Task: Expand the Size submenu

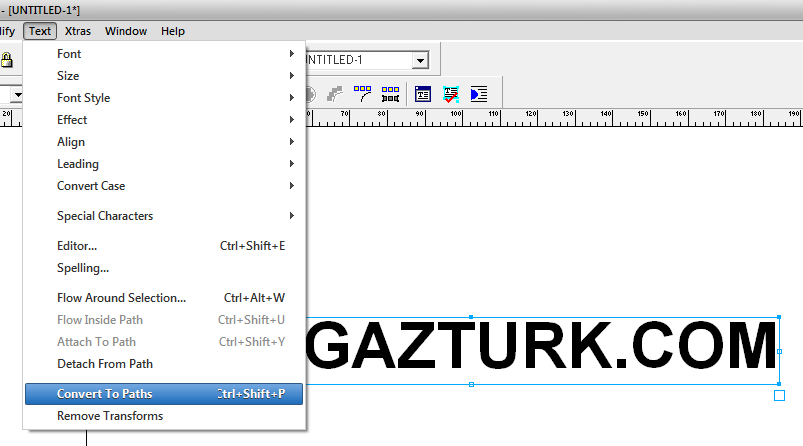Action: 164,76
